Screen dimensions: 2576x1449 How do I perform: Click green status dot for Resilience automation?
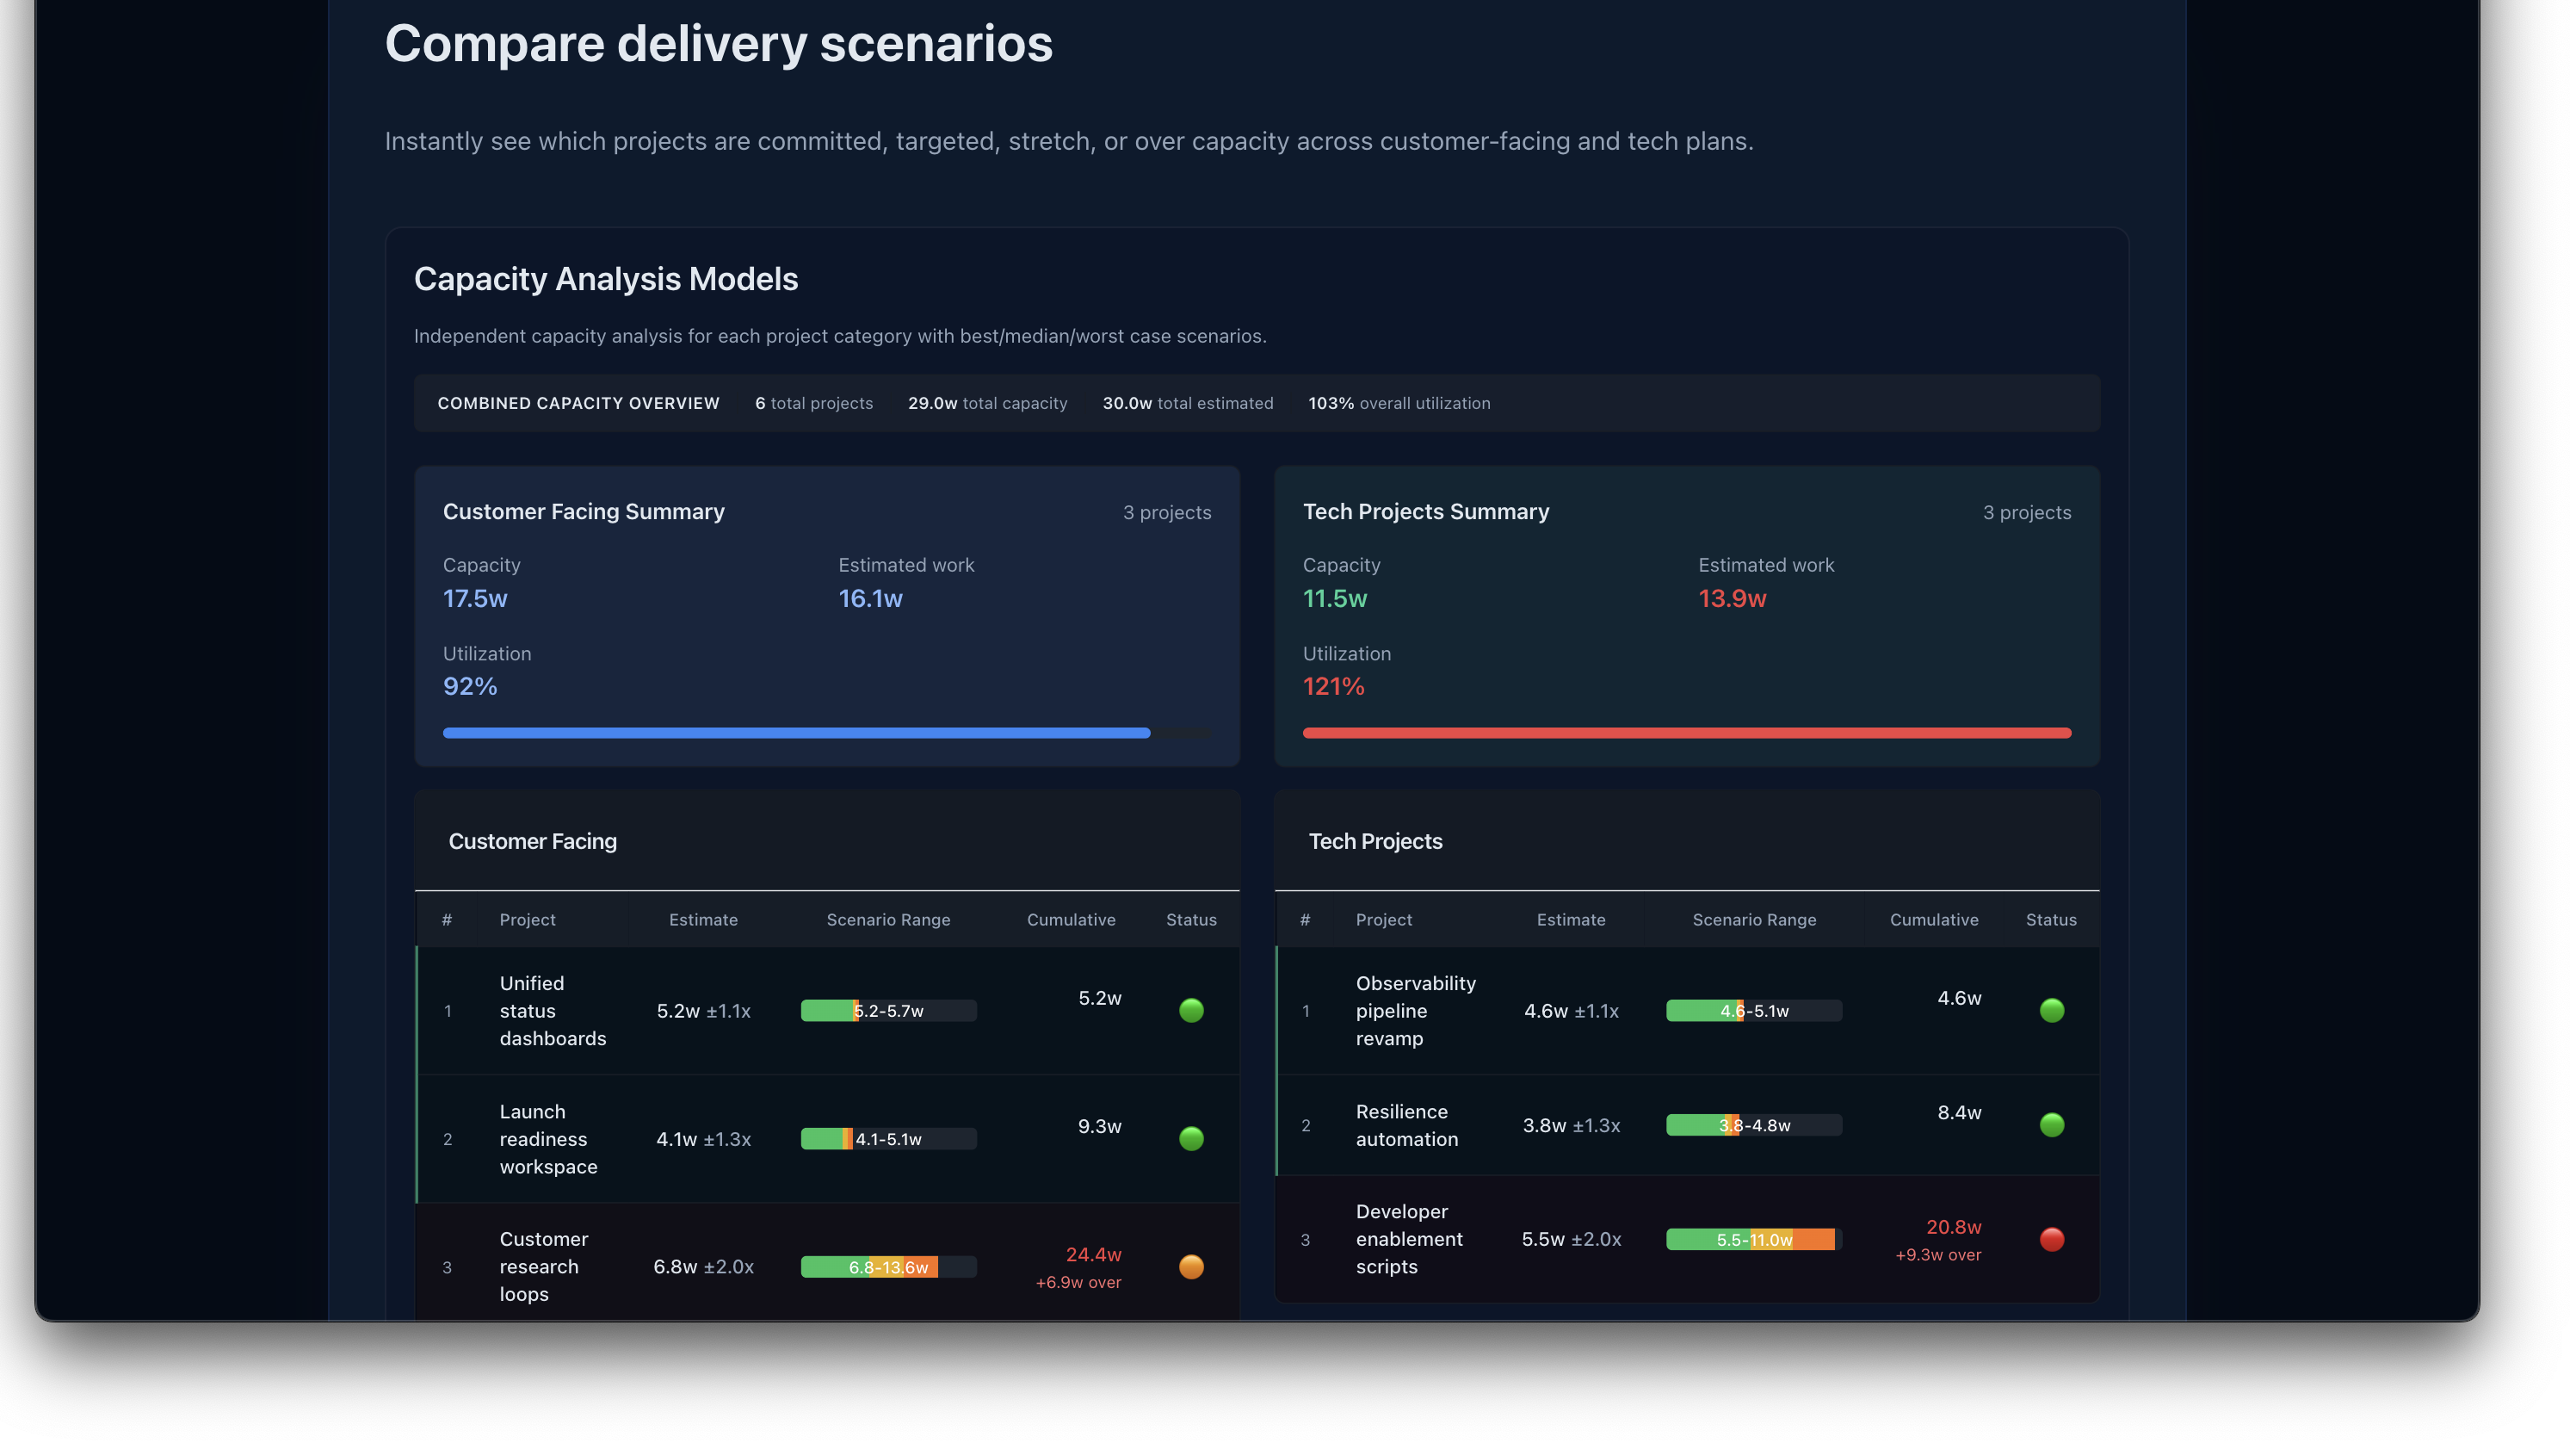pyautogui.click(x=2051, y=1124)
